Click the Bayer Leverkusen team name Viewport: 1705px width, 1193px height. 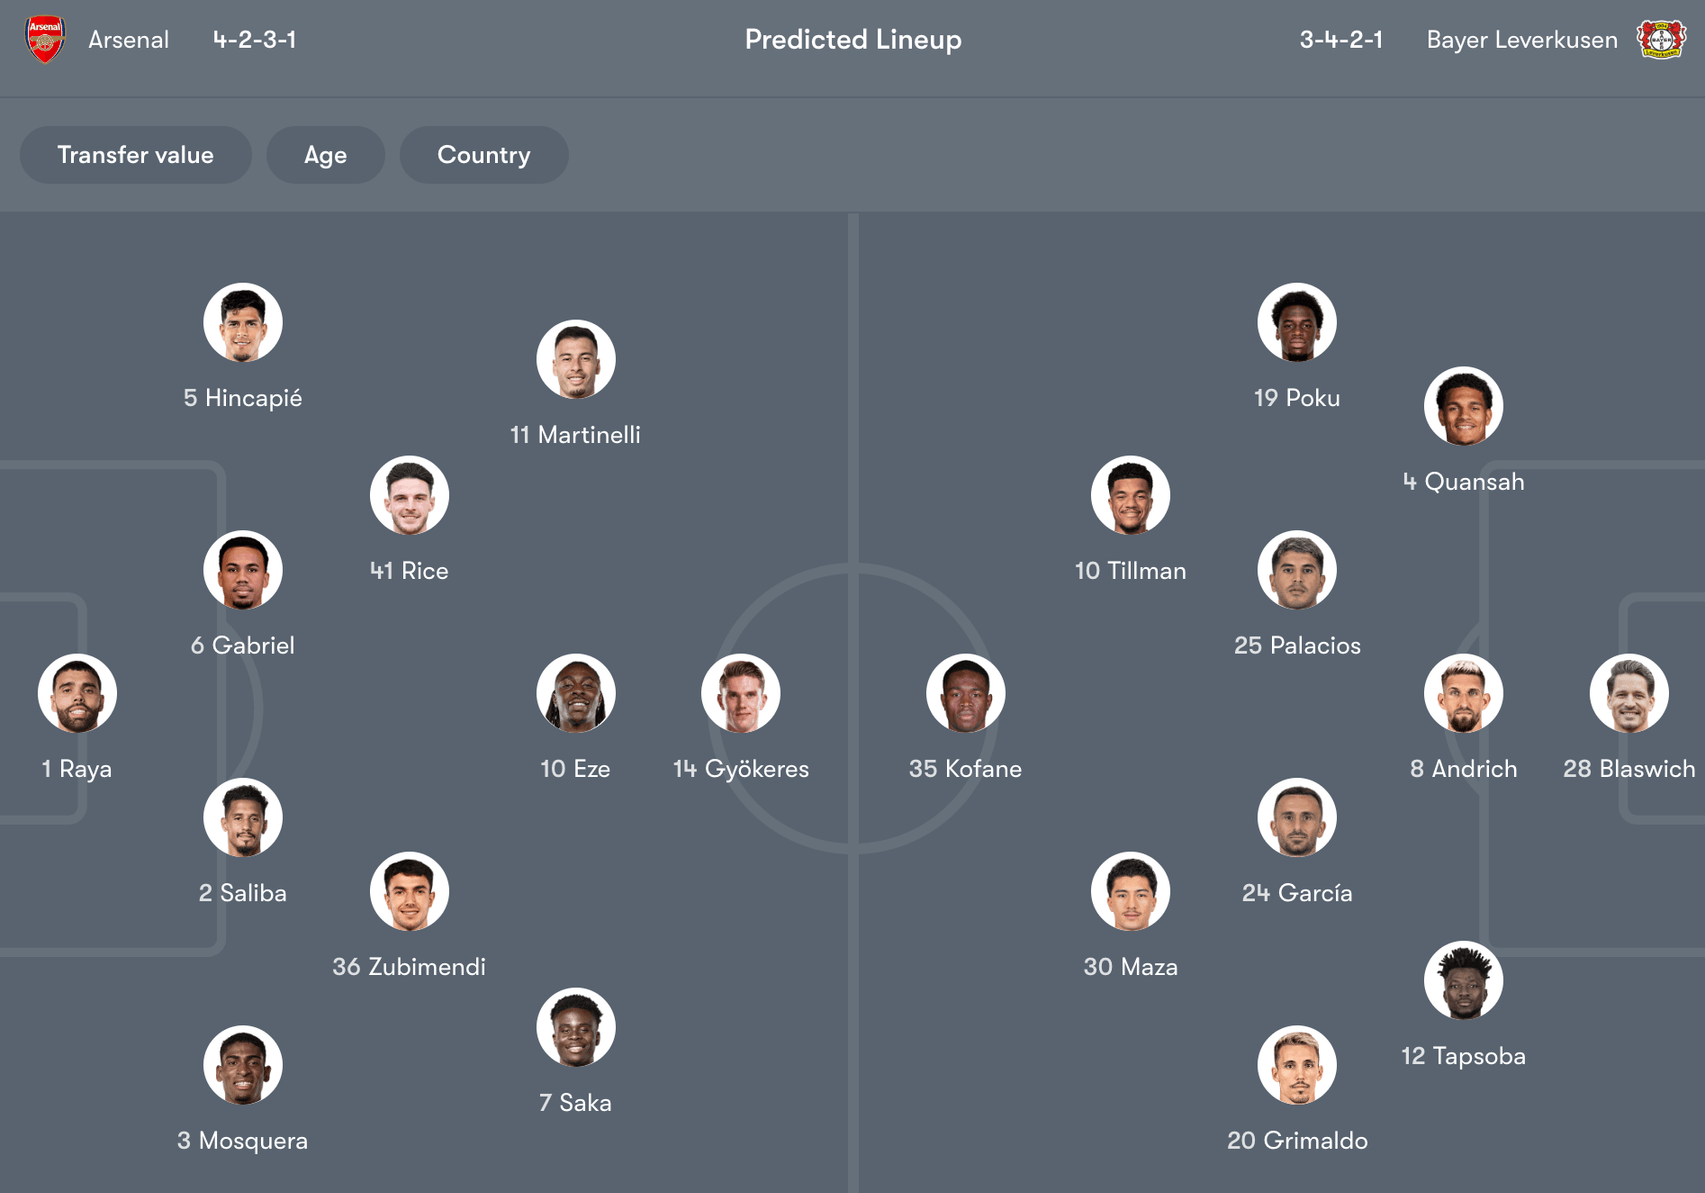[1521, 40]
